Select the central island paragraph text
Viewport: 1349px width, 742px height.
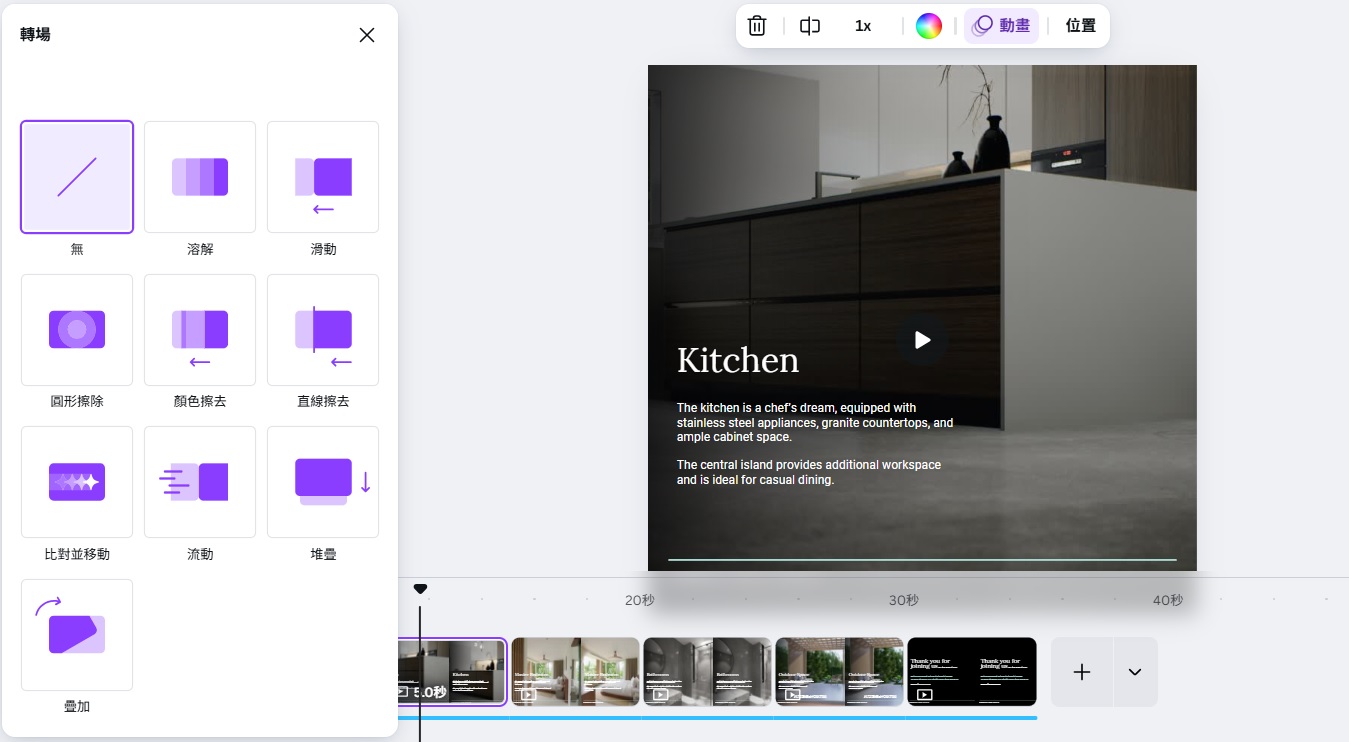tap(809, 472)
